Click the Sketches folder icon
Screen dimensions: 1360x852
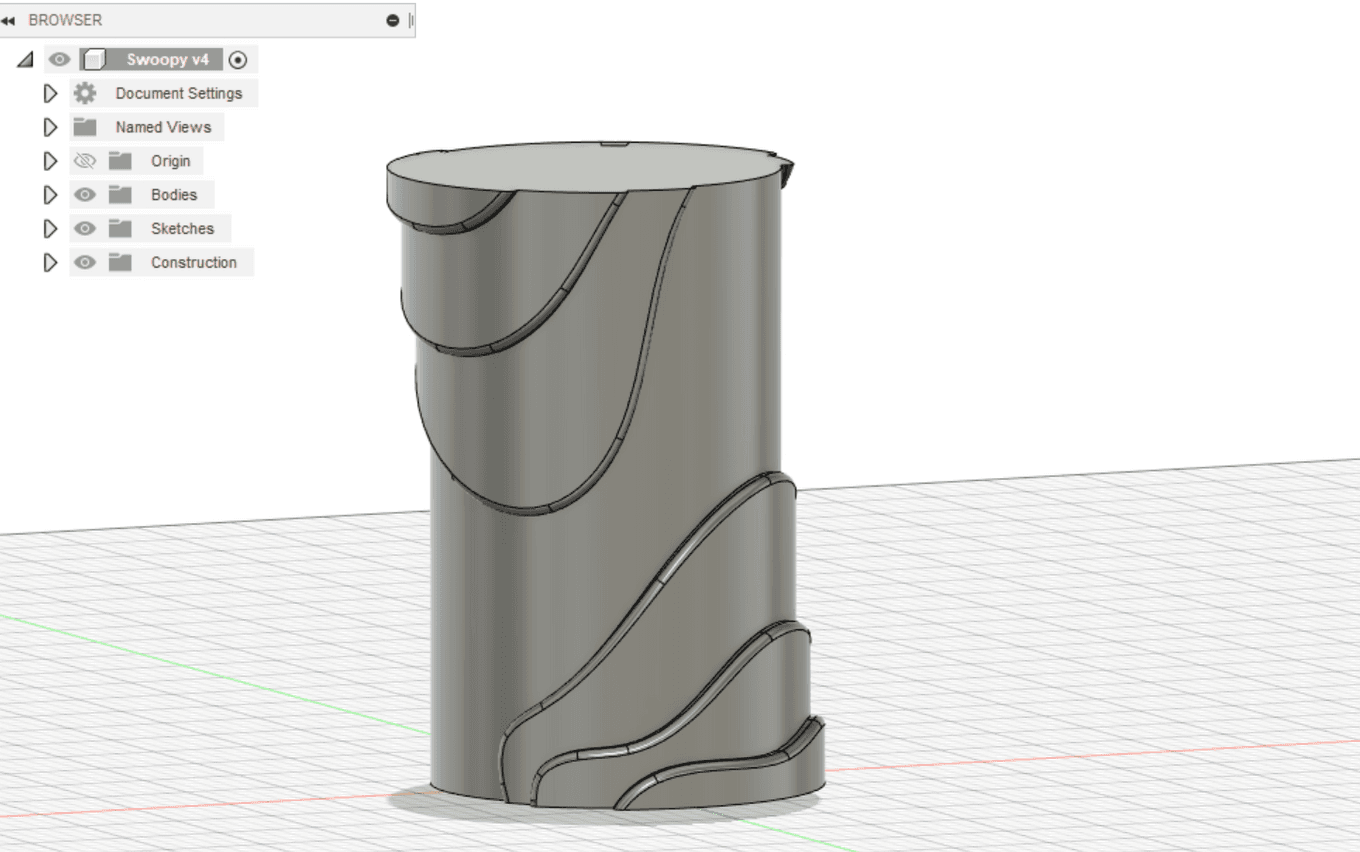point(121,229)
